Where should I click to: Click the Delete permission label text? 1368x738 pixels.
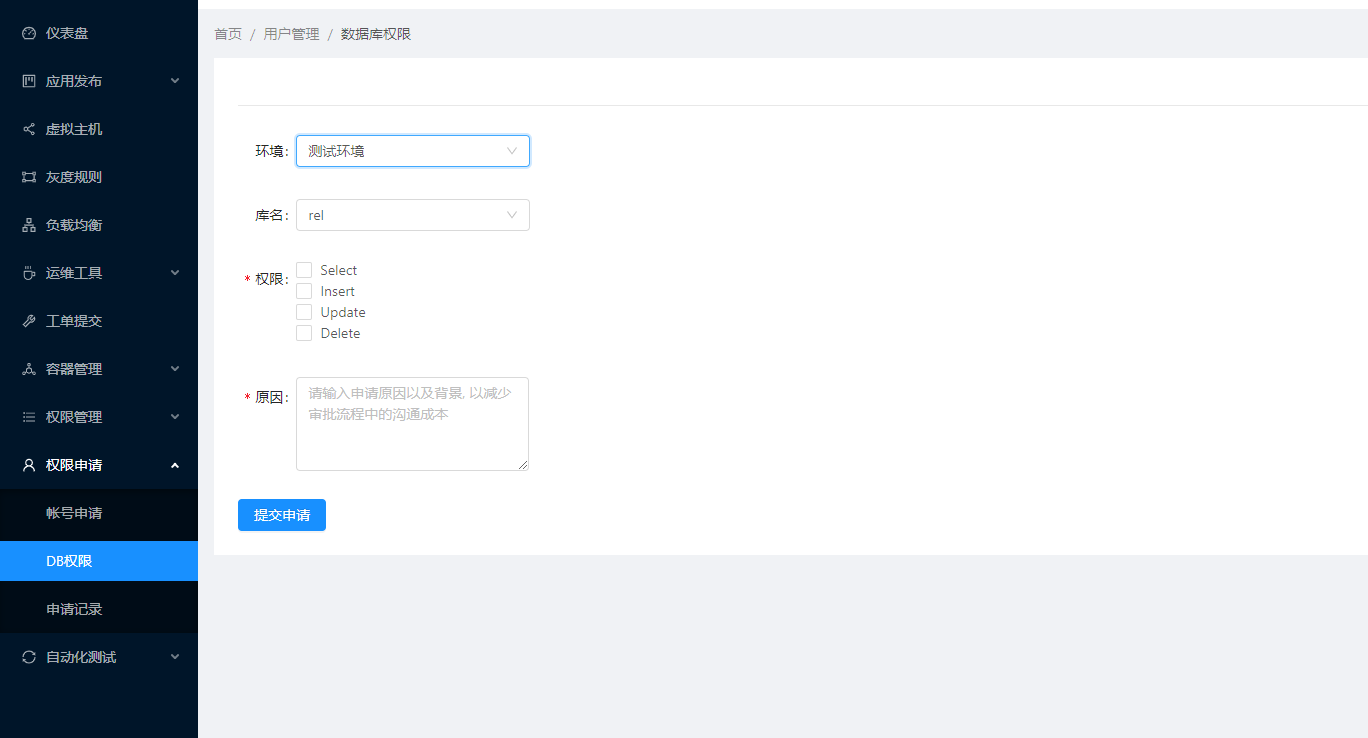tap(340, 333)
